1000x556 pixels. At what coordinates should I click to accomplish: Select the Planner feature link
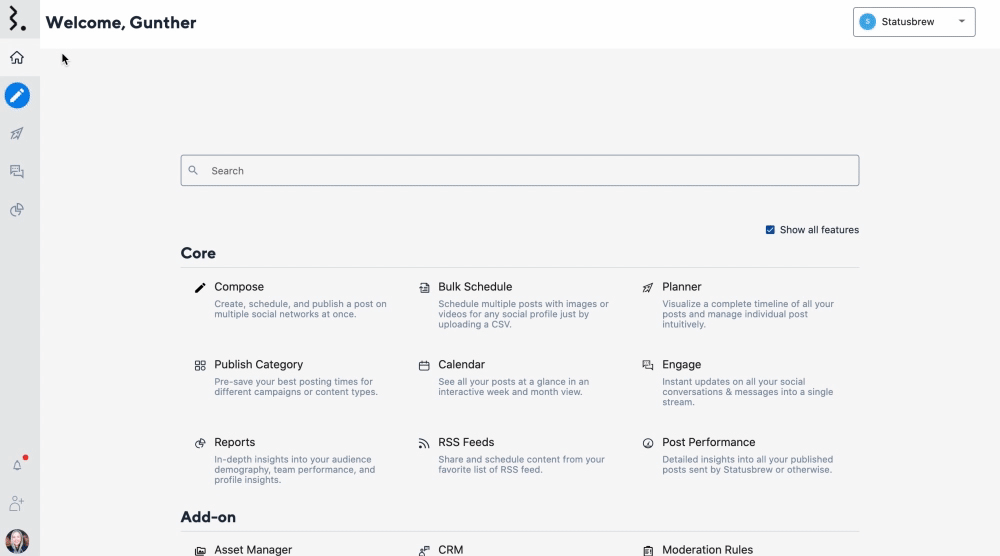pos(682,287)
